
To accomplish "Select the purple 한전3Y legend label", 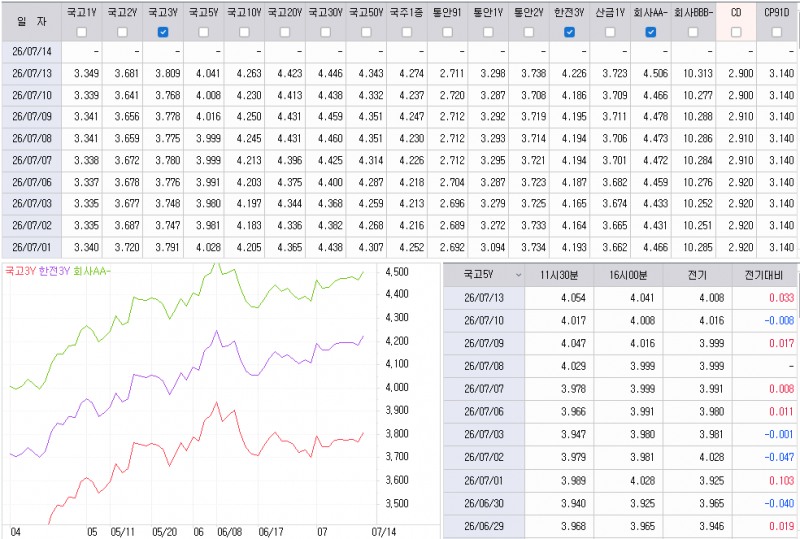I will 54,271.
